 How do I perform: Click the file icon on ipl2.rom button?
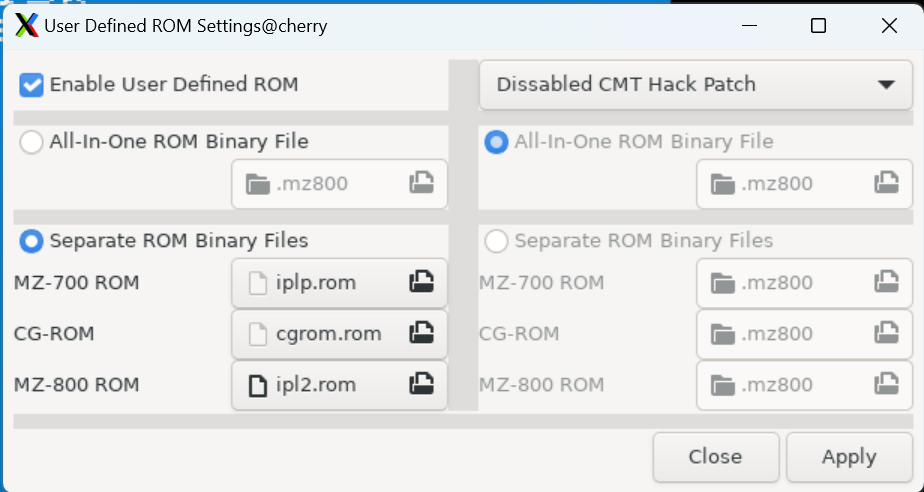tap(258, 385)
